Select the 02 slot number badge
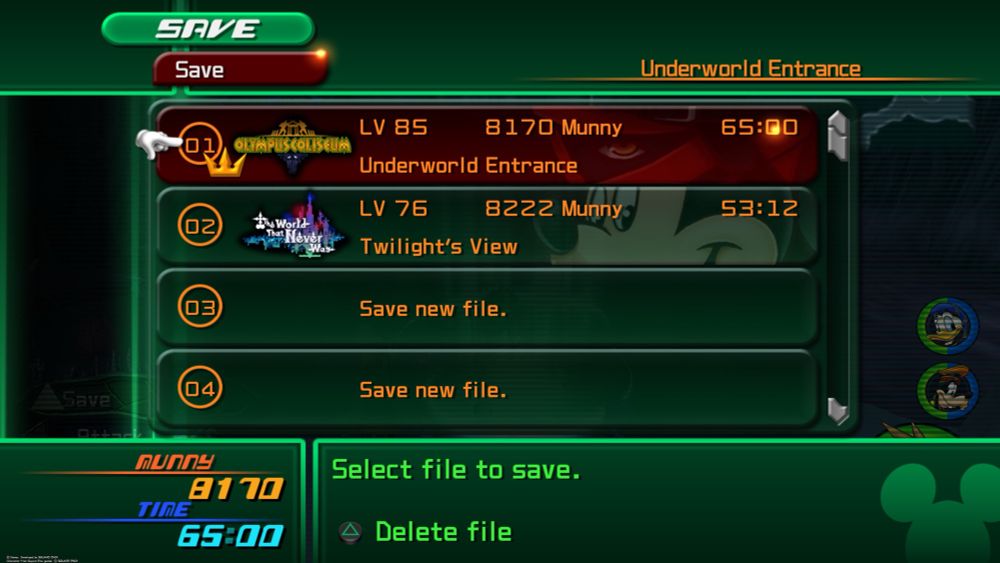 pyautogui.click(x=200, y=225)
